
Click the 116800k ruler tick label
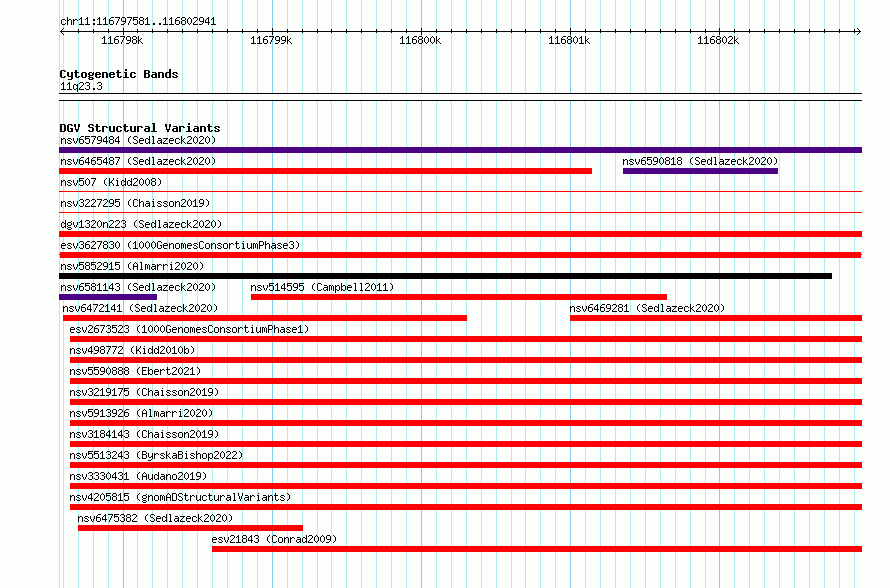[420, 40]
